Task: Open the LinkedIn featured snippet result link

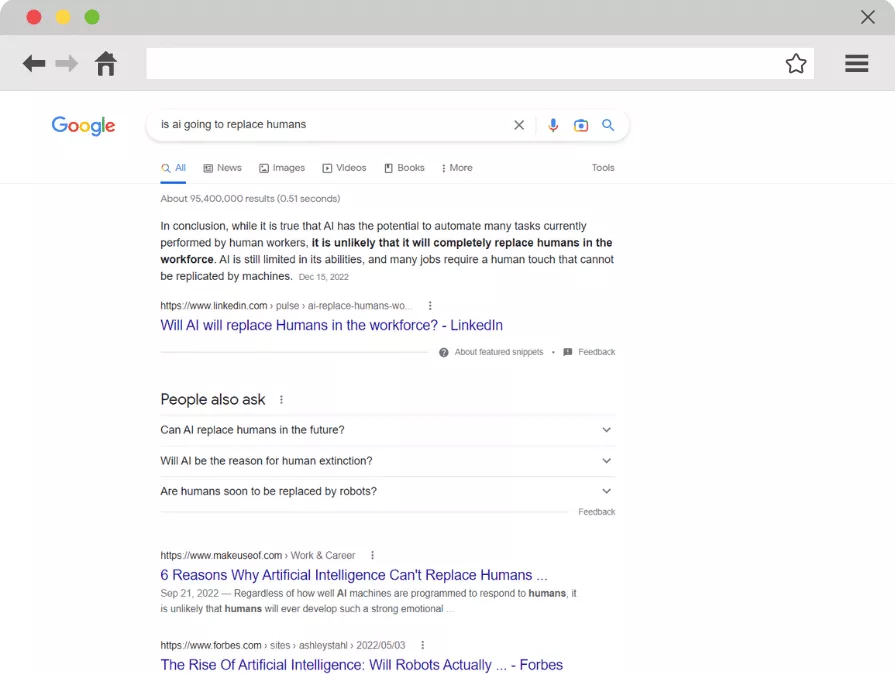Action: point(331,325)
